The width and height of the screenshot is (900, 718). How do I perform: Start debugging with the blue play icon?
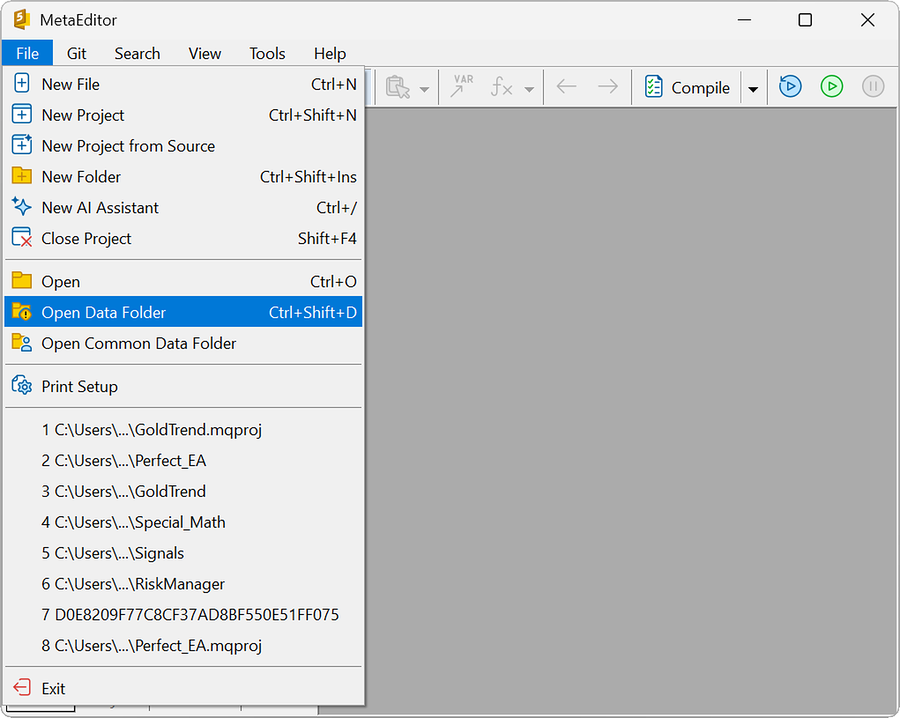tap(790, 87)
